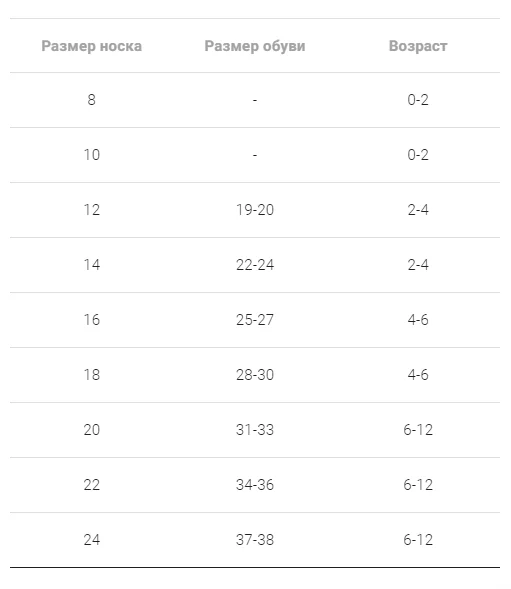Viewport: 511px width, 589px height.
Task: Click age 0-2 in the size 8 row
Action: click(x=418, y=100)
